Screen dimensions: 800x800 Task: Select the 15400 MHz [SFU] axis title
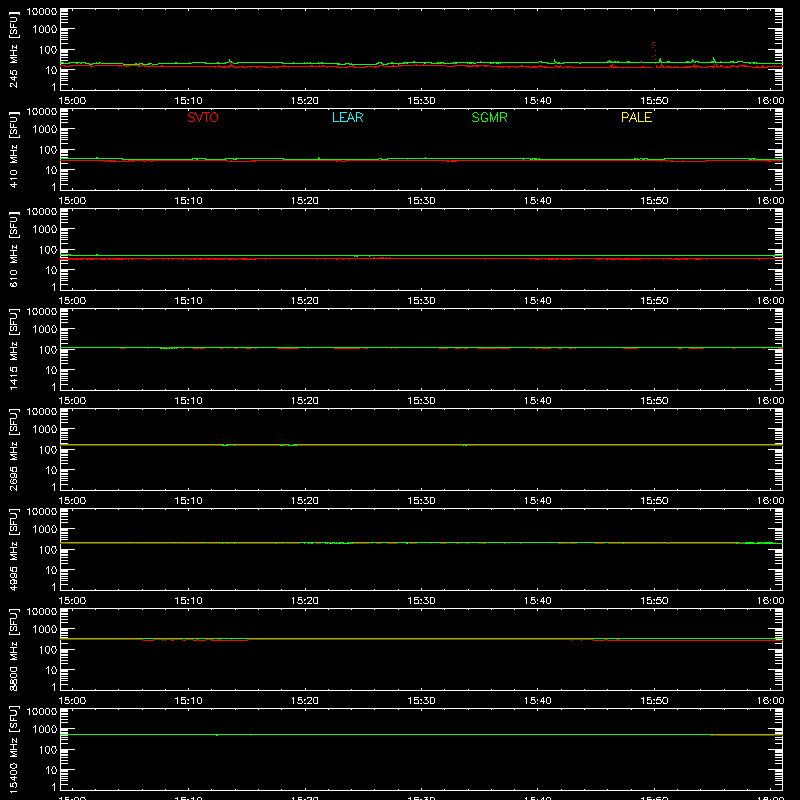[14, 749]
